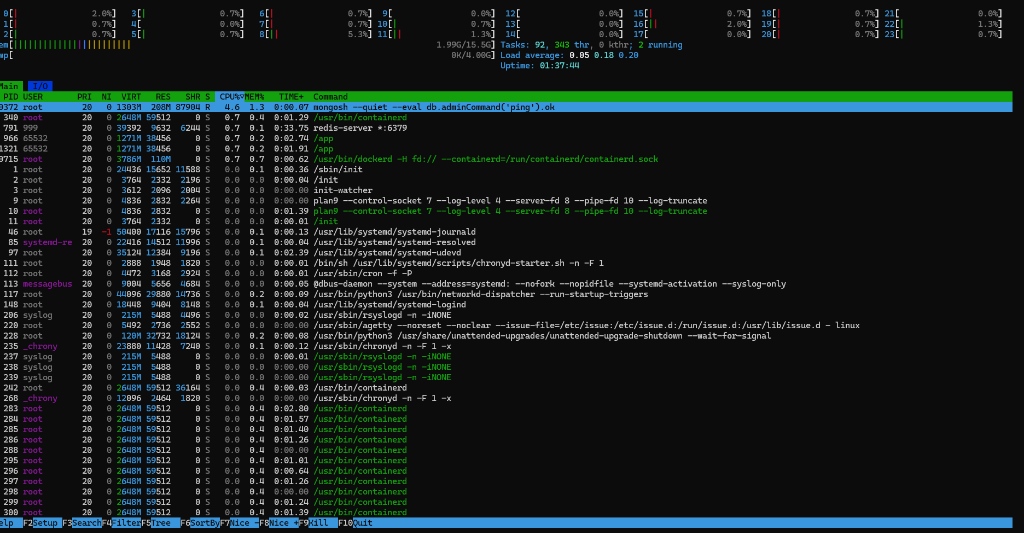1024x533 pixels.
Task: Click the CPU 0 usage meter
Action: [x=59, y=14]
